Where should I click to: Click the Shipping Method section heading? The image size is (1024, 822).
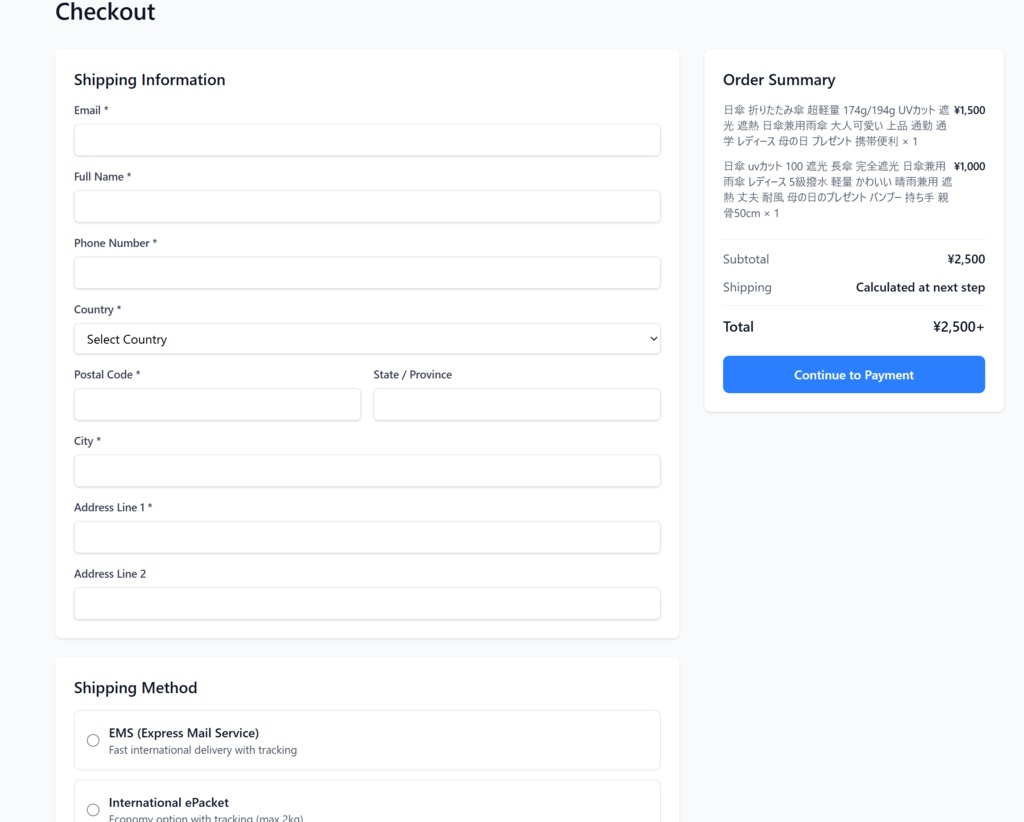click(135, 688)
